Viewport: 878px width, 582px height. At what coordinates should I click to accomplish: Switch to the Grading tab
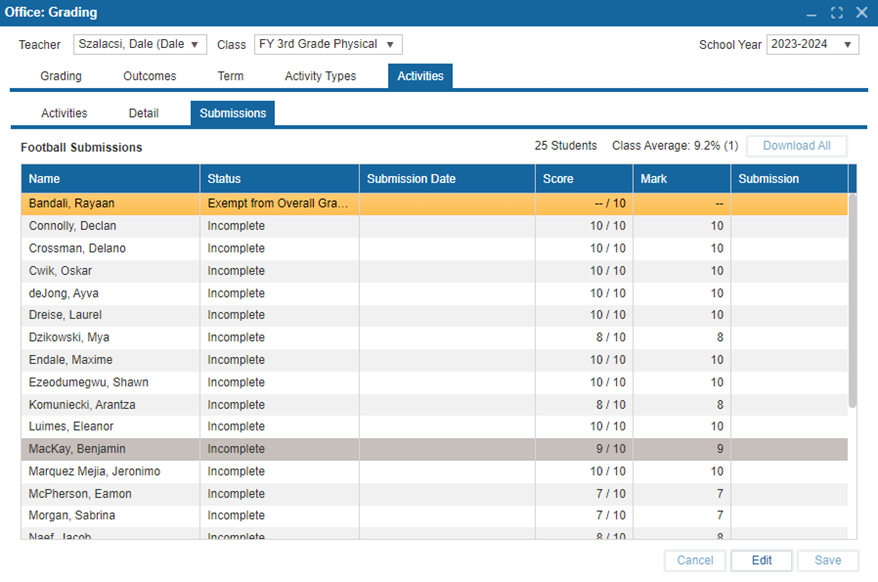[x=61, y=76]
